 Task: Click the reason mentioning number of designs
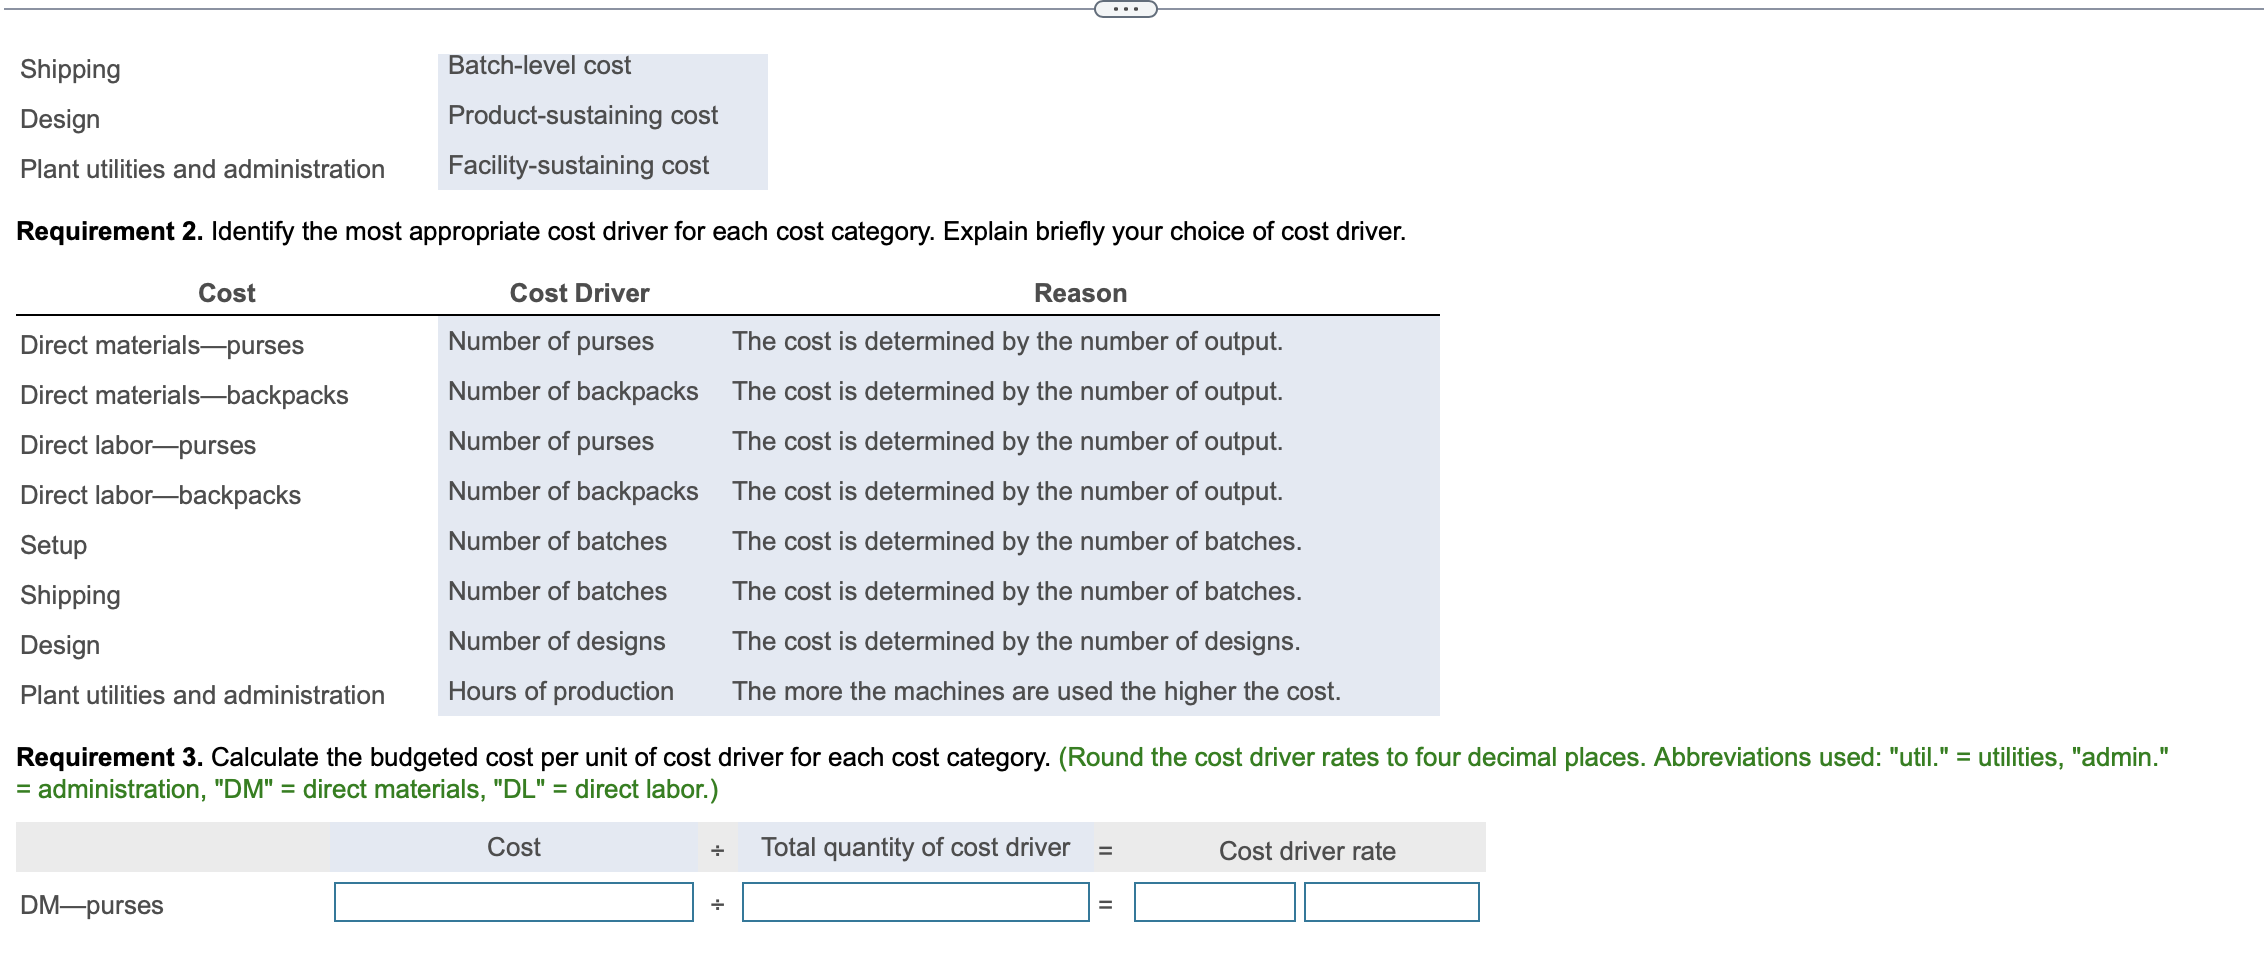point(1016,642)
